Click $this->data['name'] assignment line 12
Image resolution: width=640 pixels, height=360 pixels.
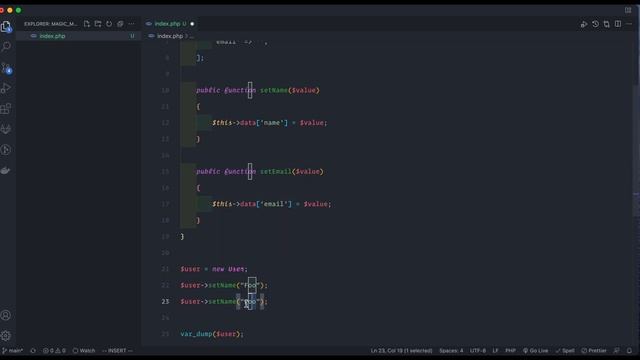269,123
